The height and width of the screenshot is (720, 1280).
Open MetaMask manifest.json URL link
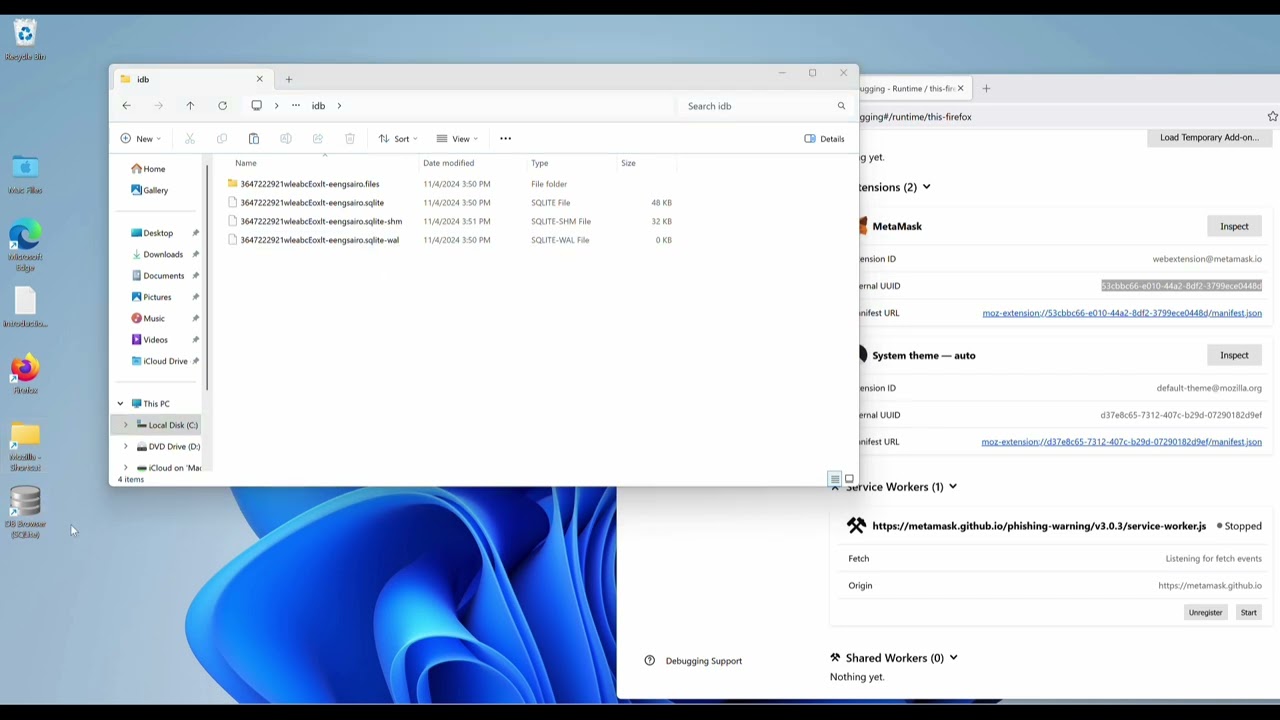click(1122, 313)
